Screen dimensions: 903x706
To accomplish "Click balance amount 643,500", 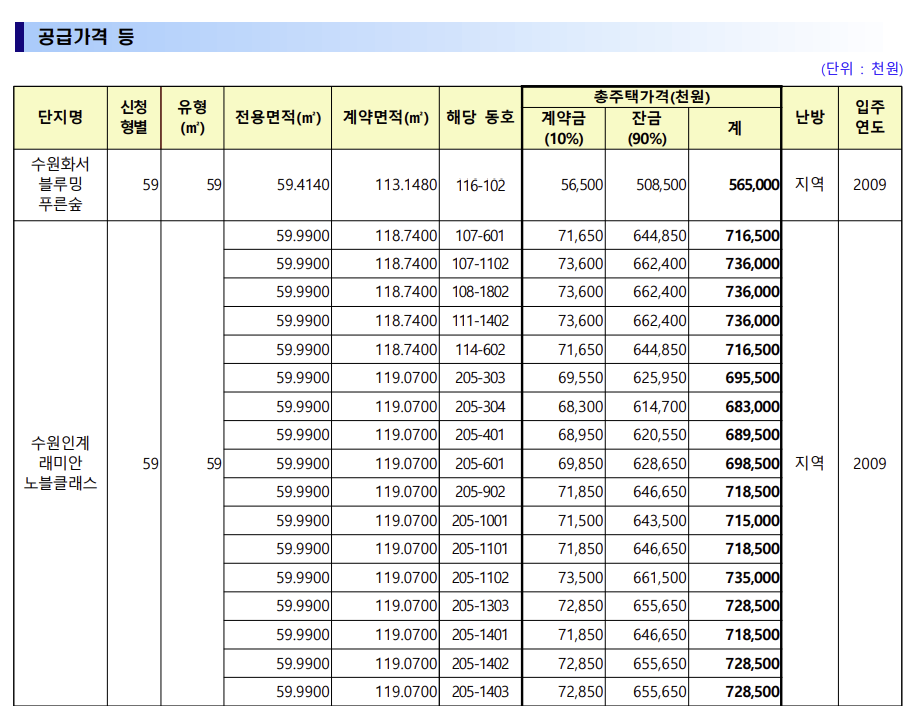I will (659, 521).
